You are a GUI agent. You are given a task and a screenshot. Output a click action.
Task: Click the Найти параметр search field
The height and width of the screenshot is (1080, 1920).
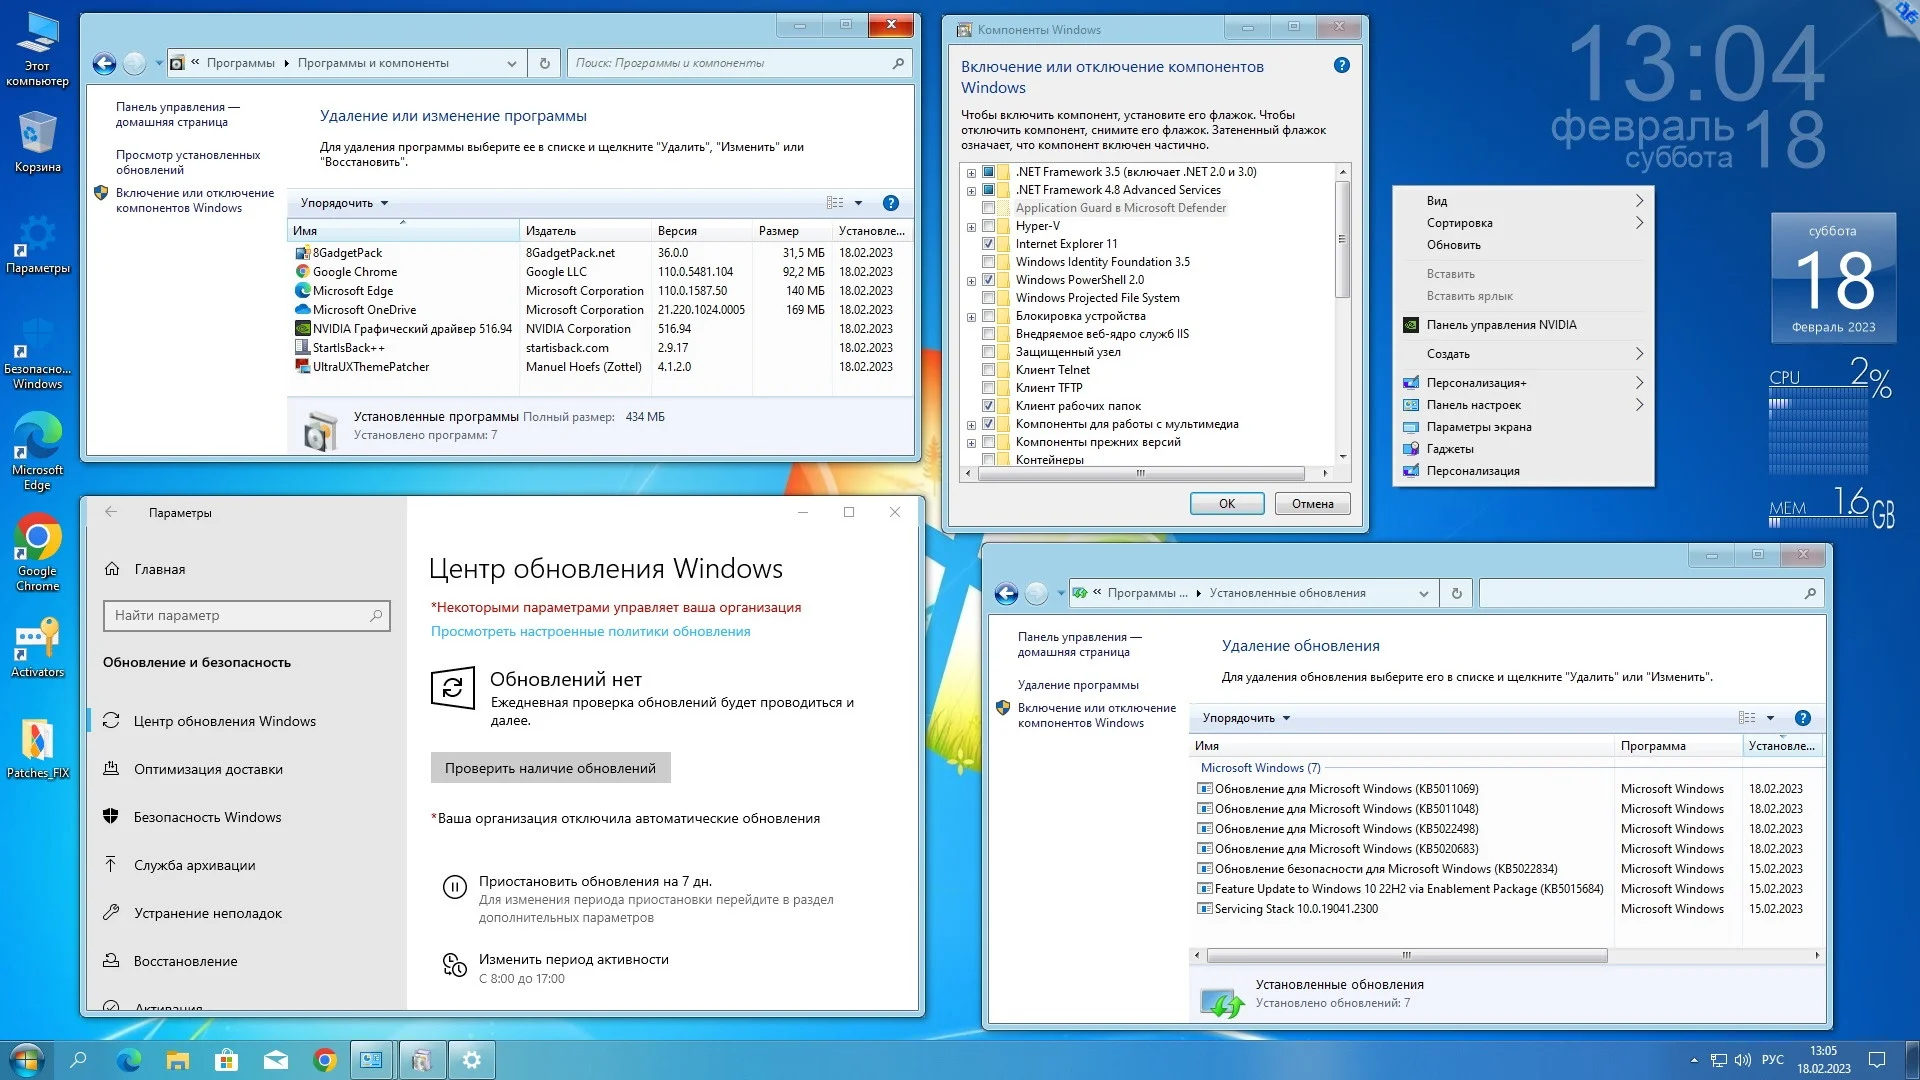(x=240, y=615)
